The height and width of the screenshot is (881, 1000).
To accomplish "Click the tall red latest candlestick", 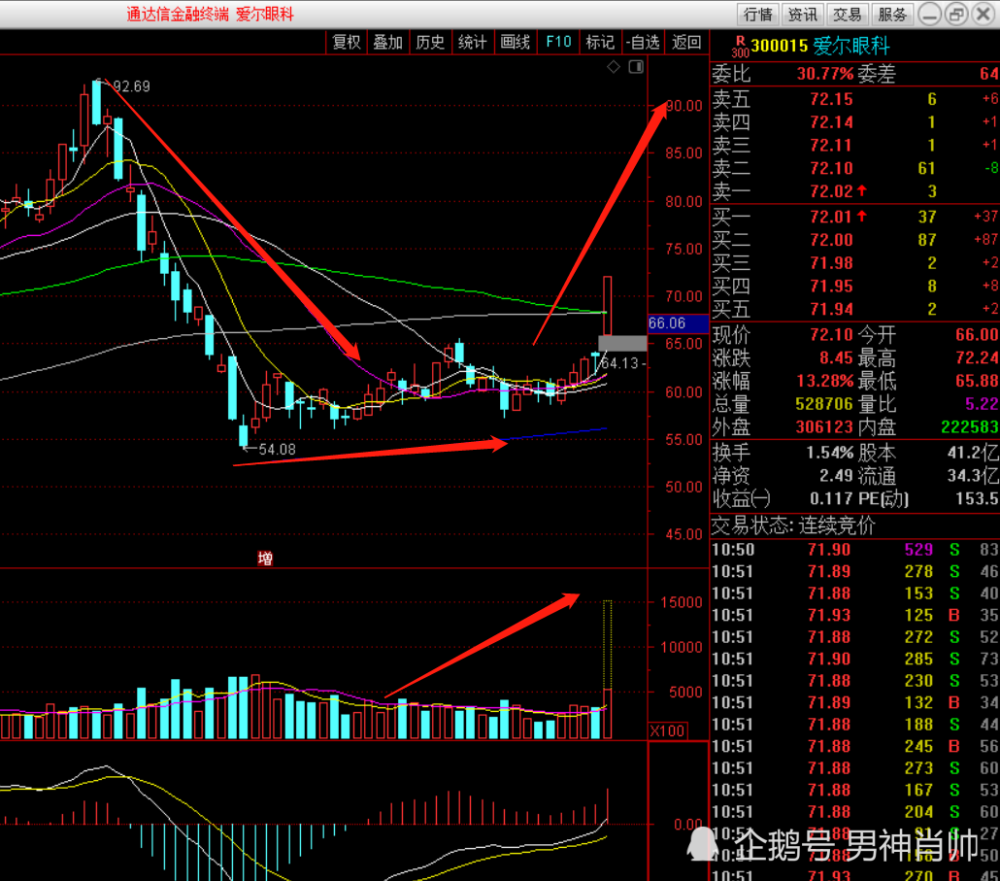I will click(607, 306).
